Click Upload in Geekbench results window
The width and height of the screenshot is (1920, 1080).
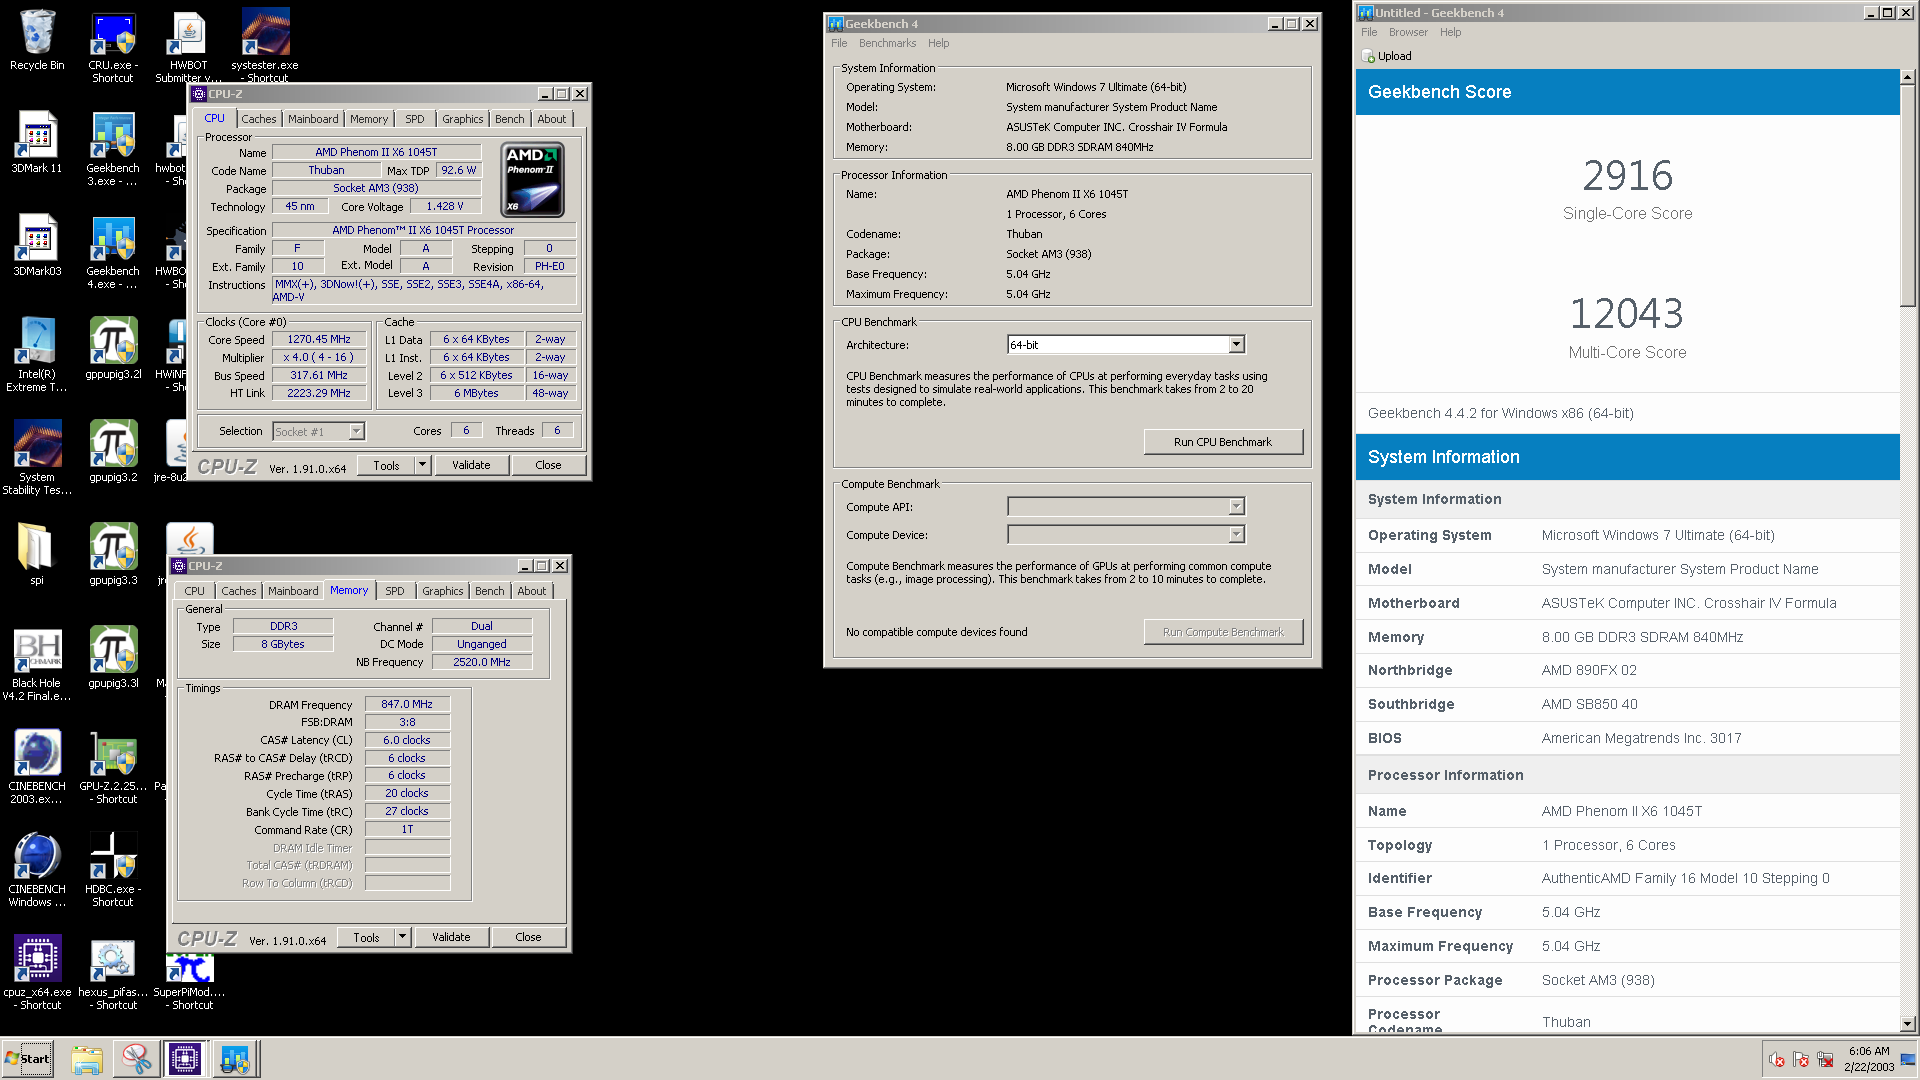tap(1387, 56)
